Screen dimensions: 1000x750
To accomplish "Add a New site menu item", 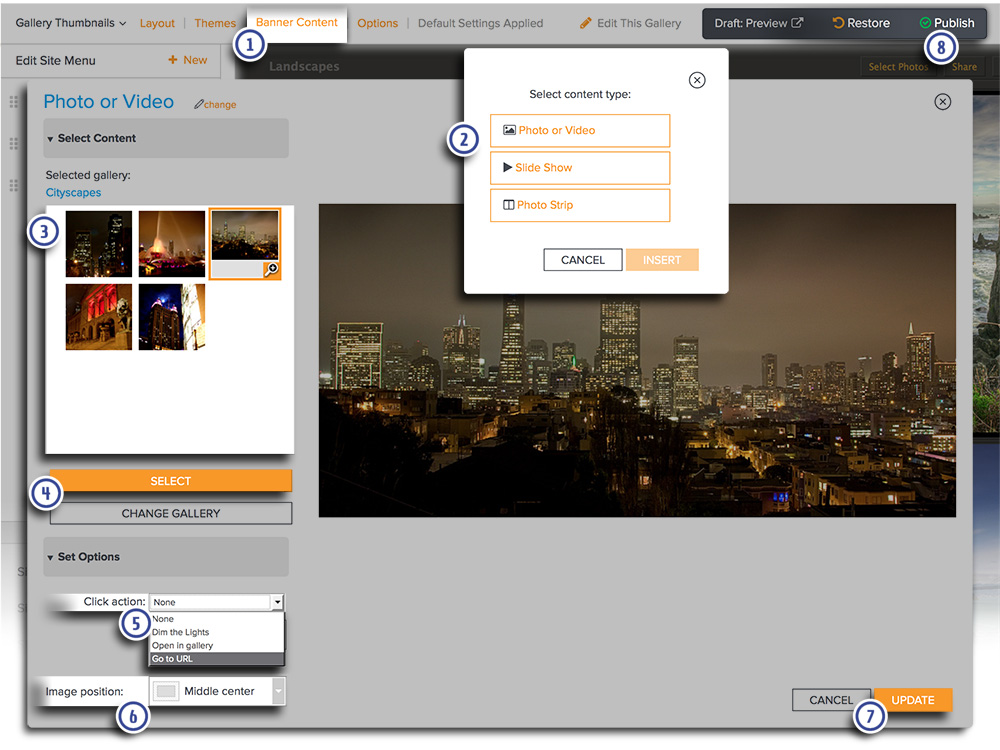I will (x=188, y=60).
